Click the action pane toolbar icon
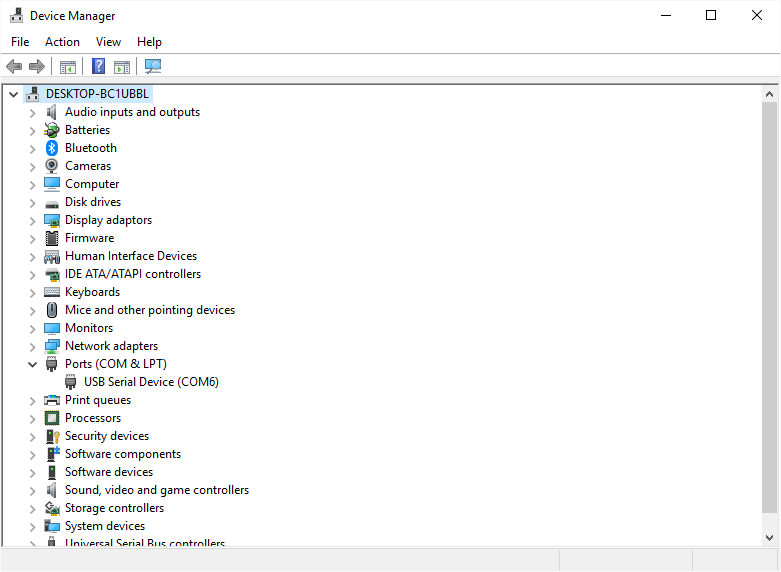Viewport: 781px width, 572px height. coord(122,67)
